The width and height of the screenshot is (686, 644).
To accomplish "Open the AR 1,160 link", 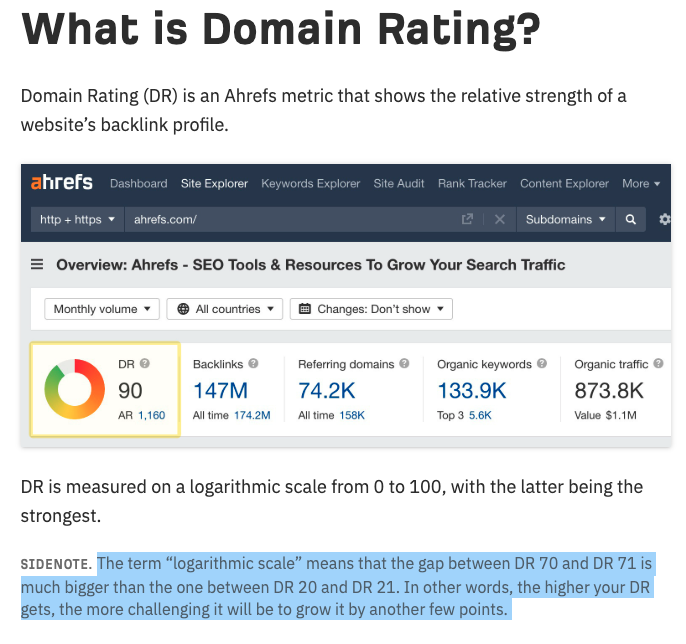I will tap(151, 415).
